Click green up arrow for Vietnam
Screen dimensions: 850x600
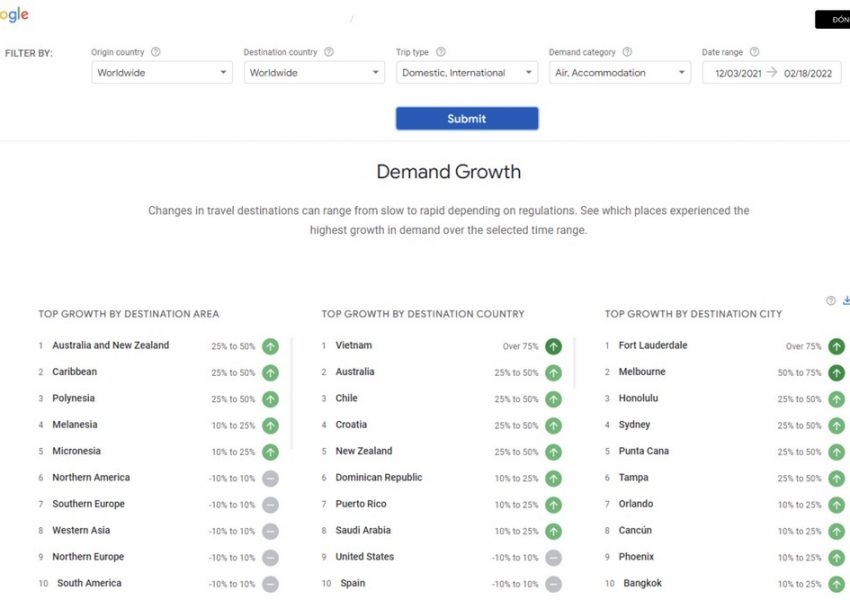[x=553, y=346]
